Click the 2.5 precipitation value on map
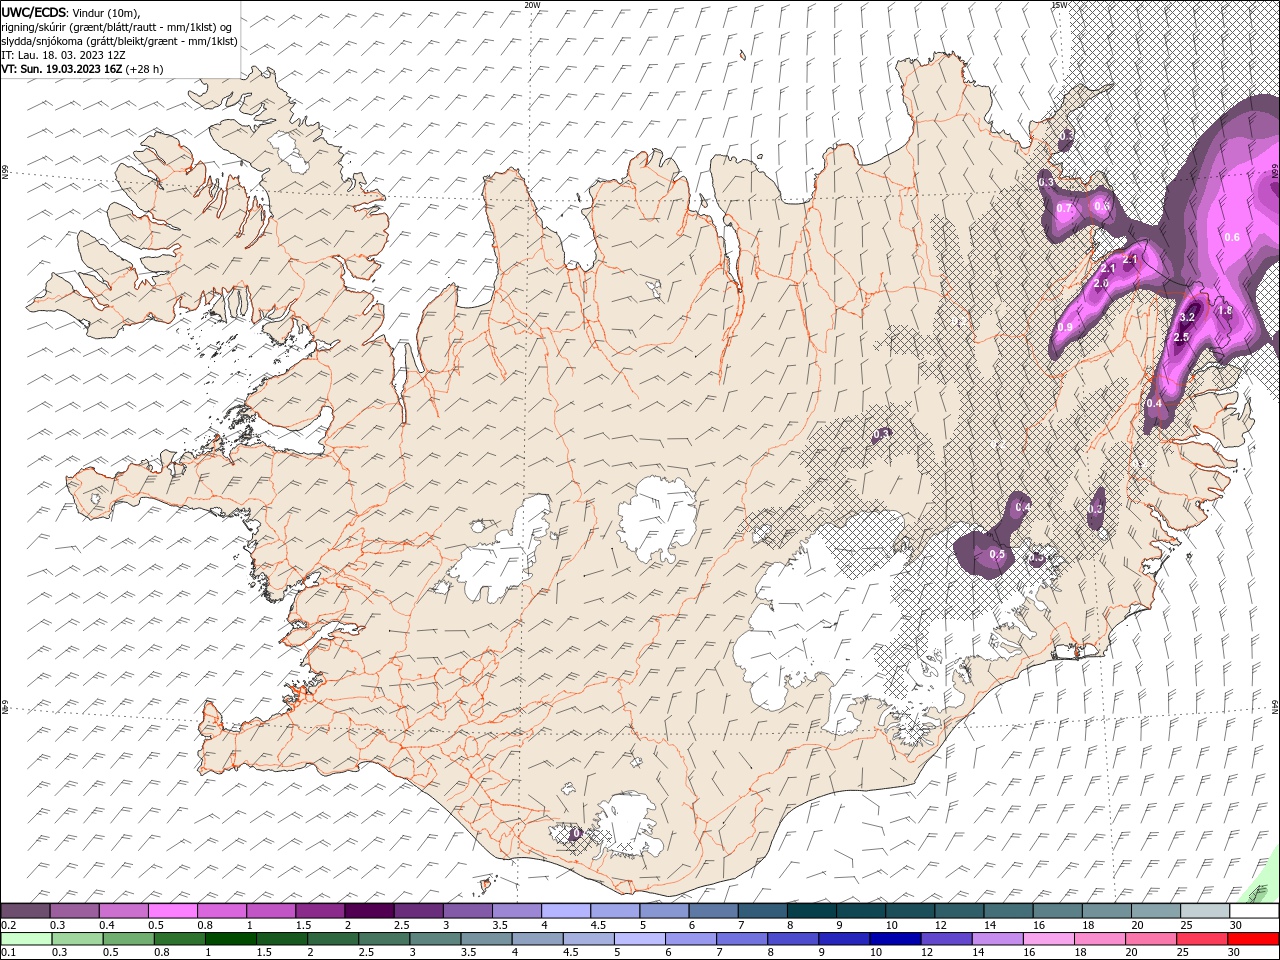 tap(1180, 338)
